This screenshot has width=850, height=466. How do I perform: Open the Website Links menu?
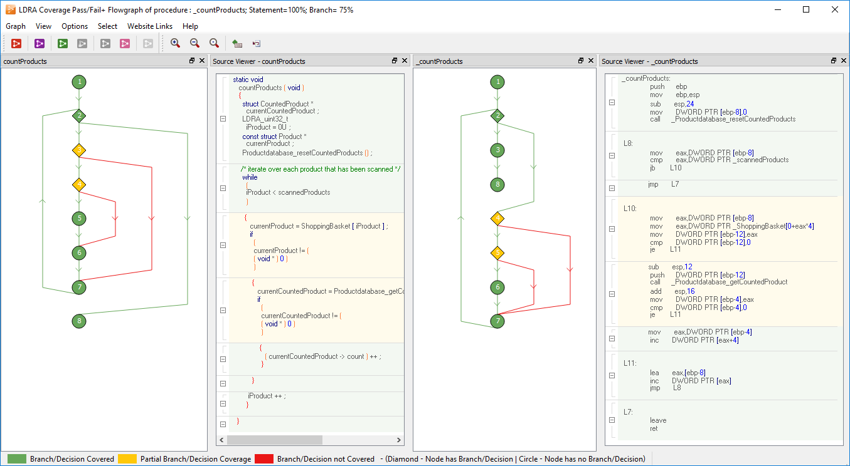[150, 26]
